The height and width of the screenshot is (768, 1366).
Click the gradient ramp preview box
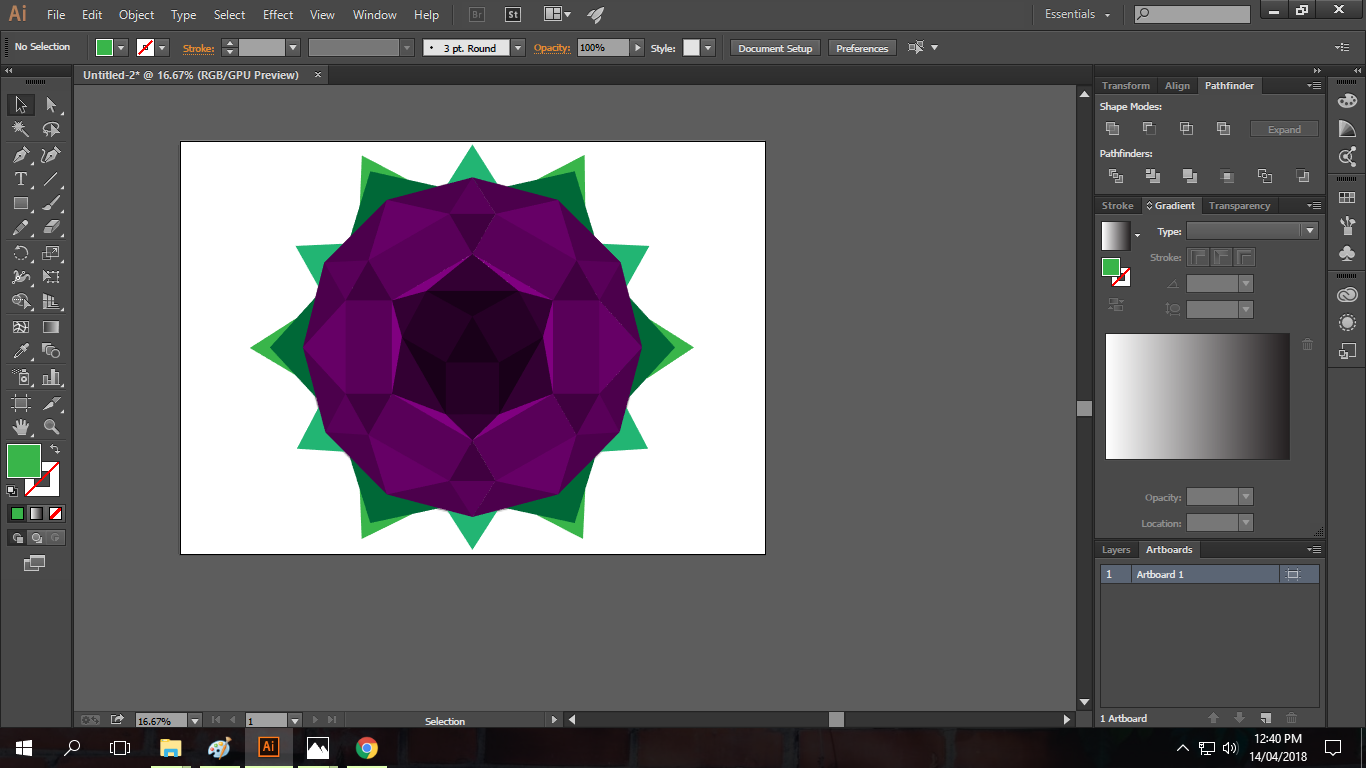pyautogui.click(x=1197, y=396)
